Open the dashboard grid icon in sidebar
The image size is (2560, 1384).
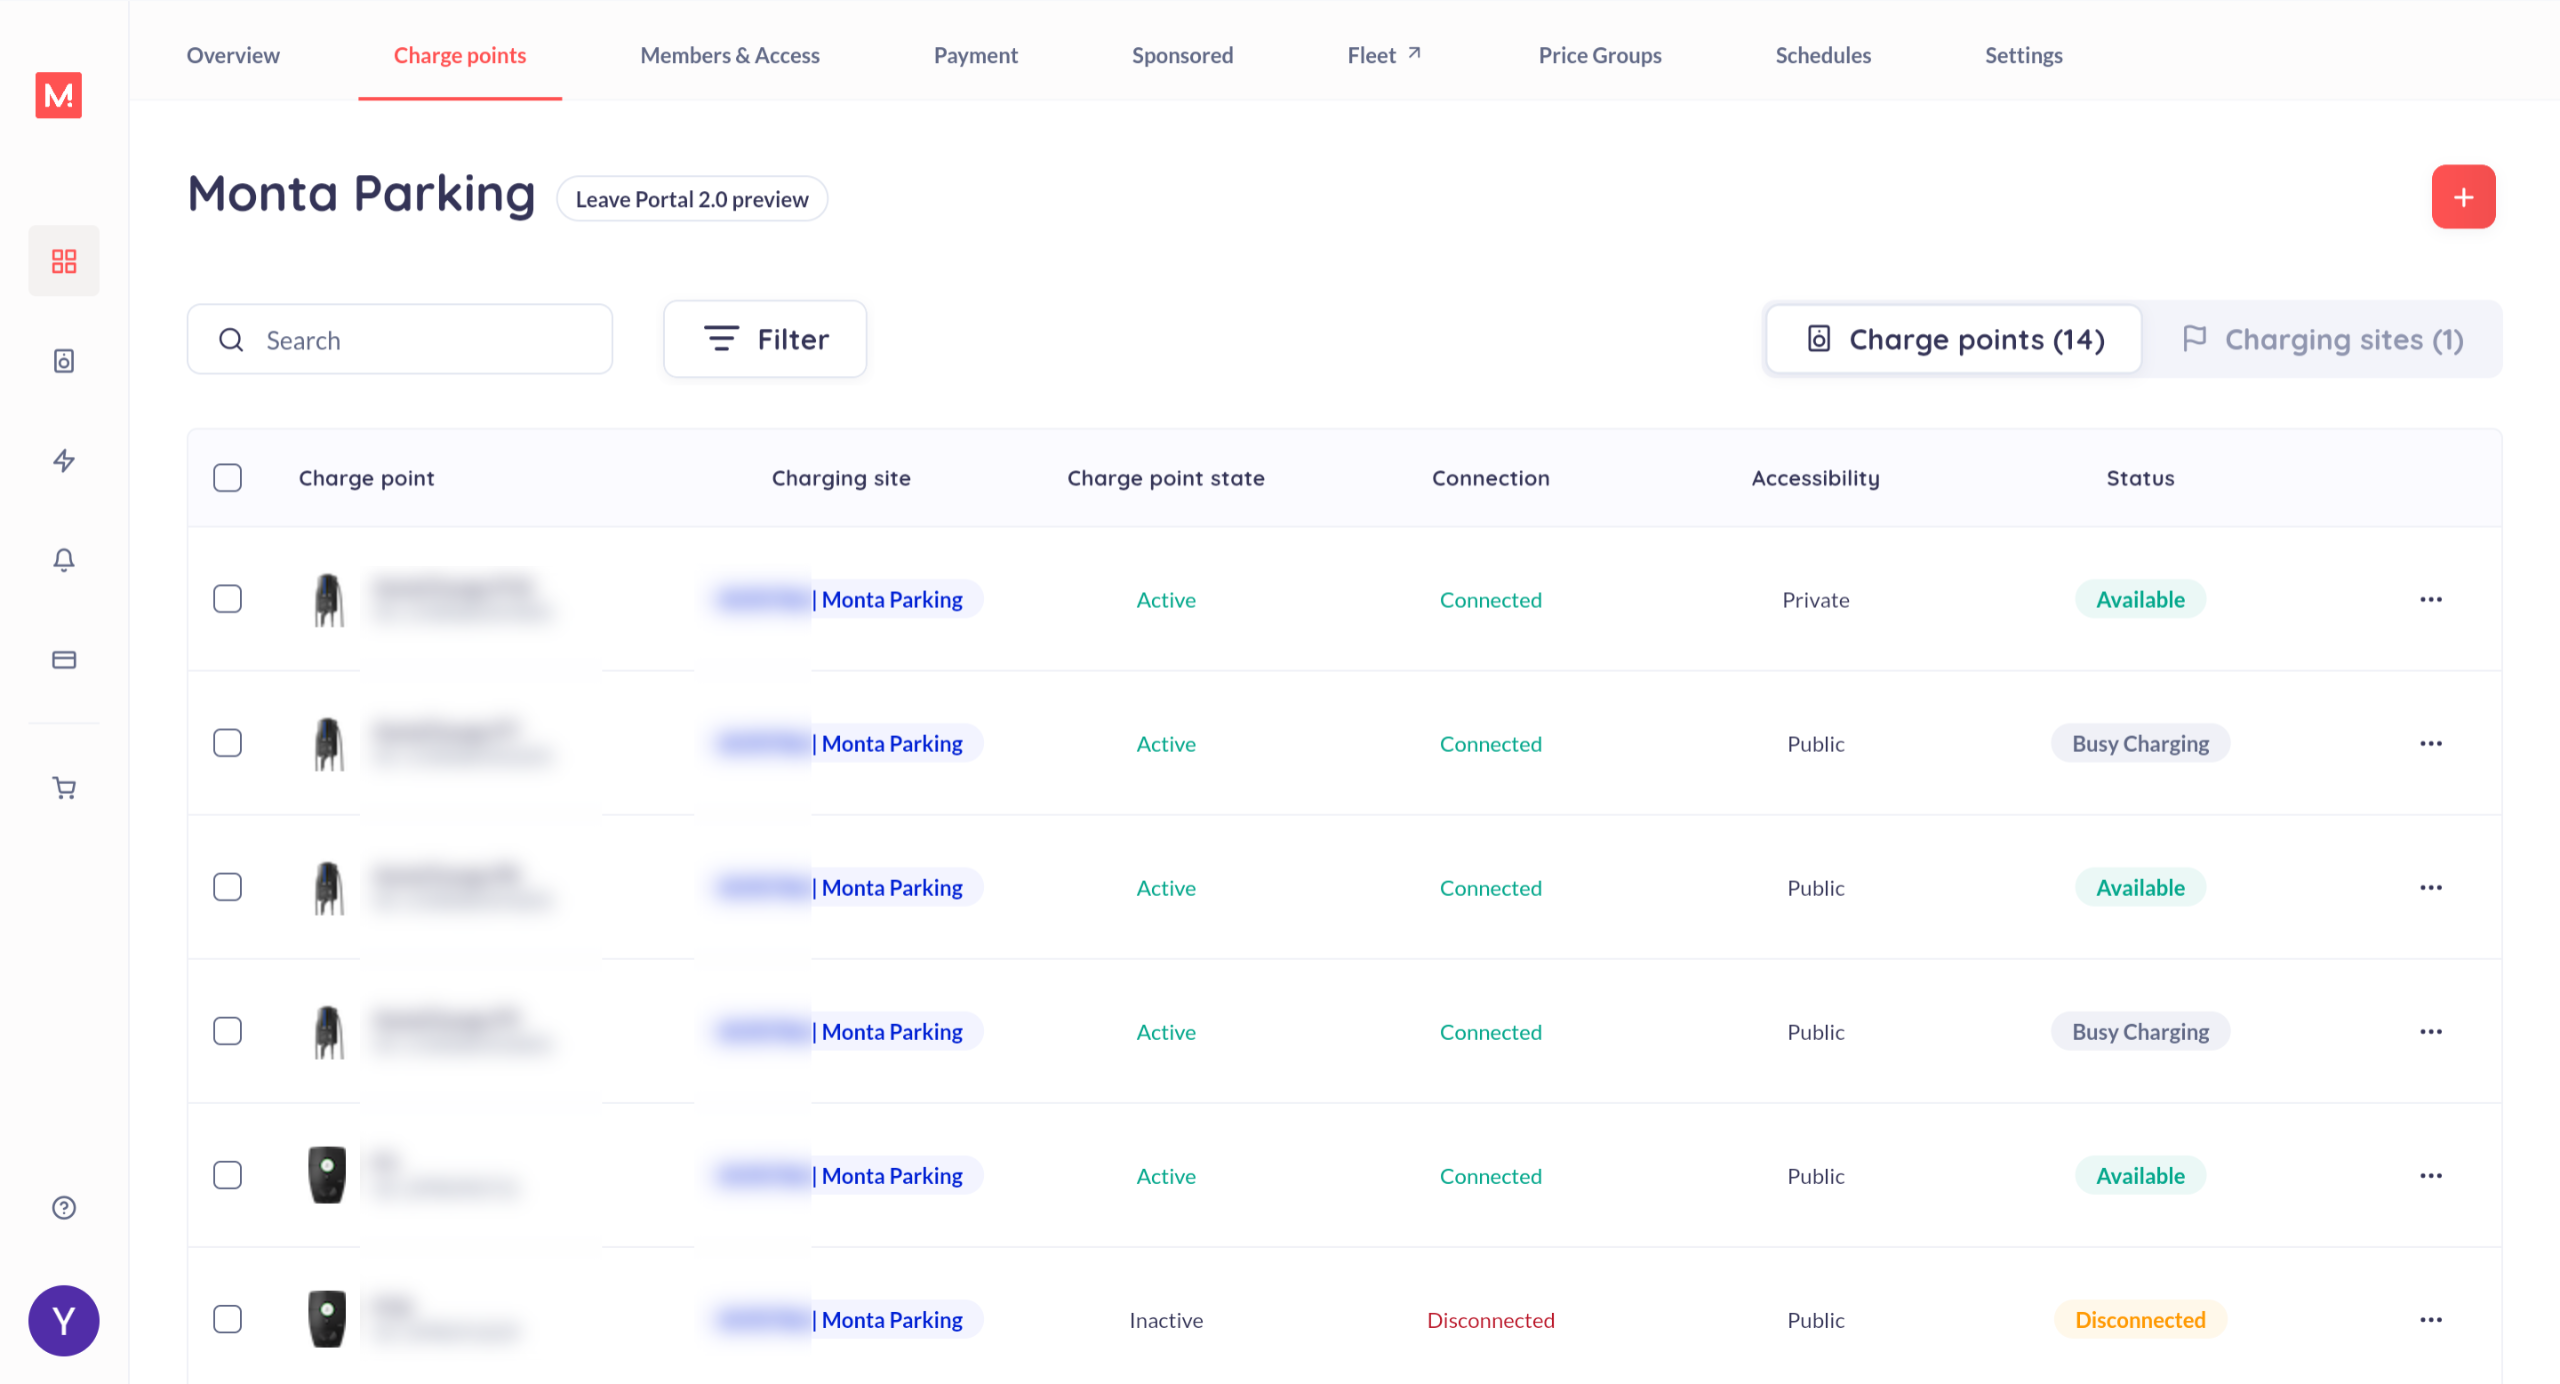64,261
